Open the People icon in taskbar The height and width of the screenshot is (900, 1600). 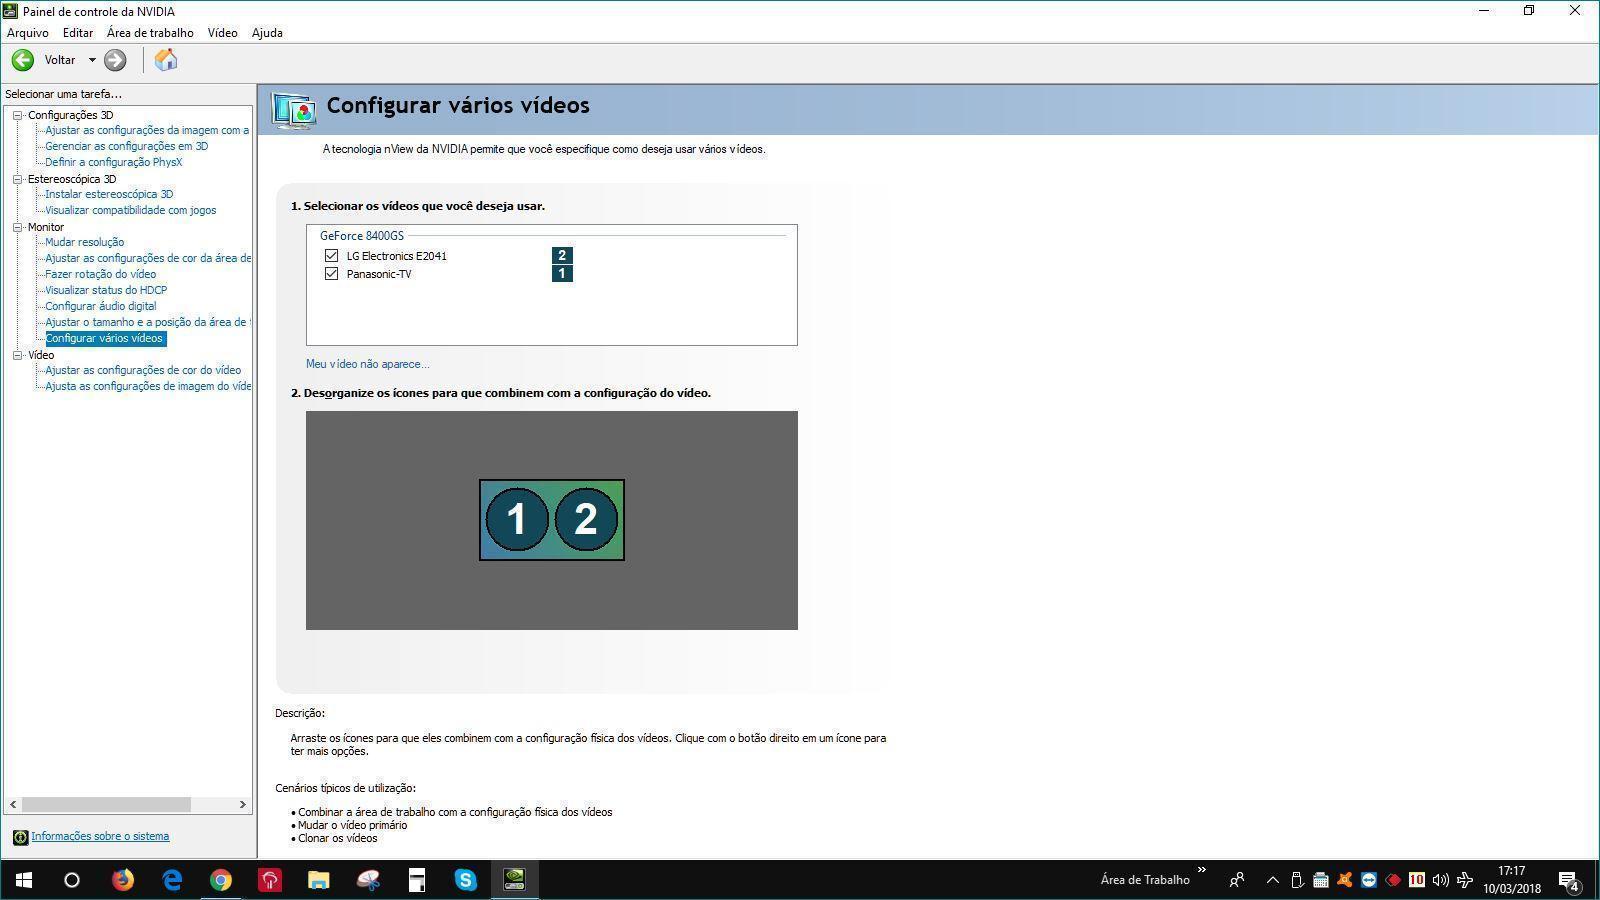[1237, 880]
